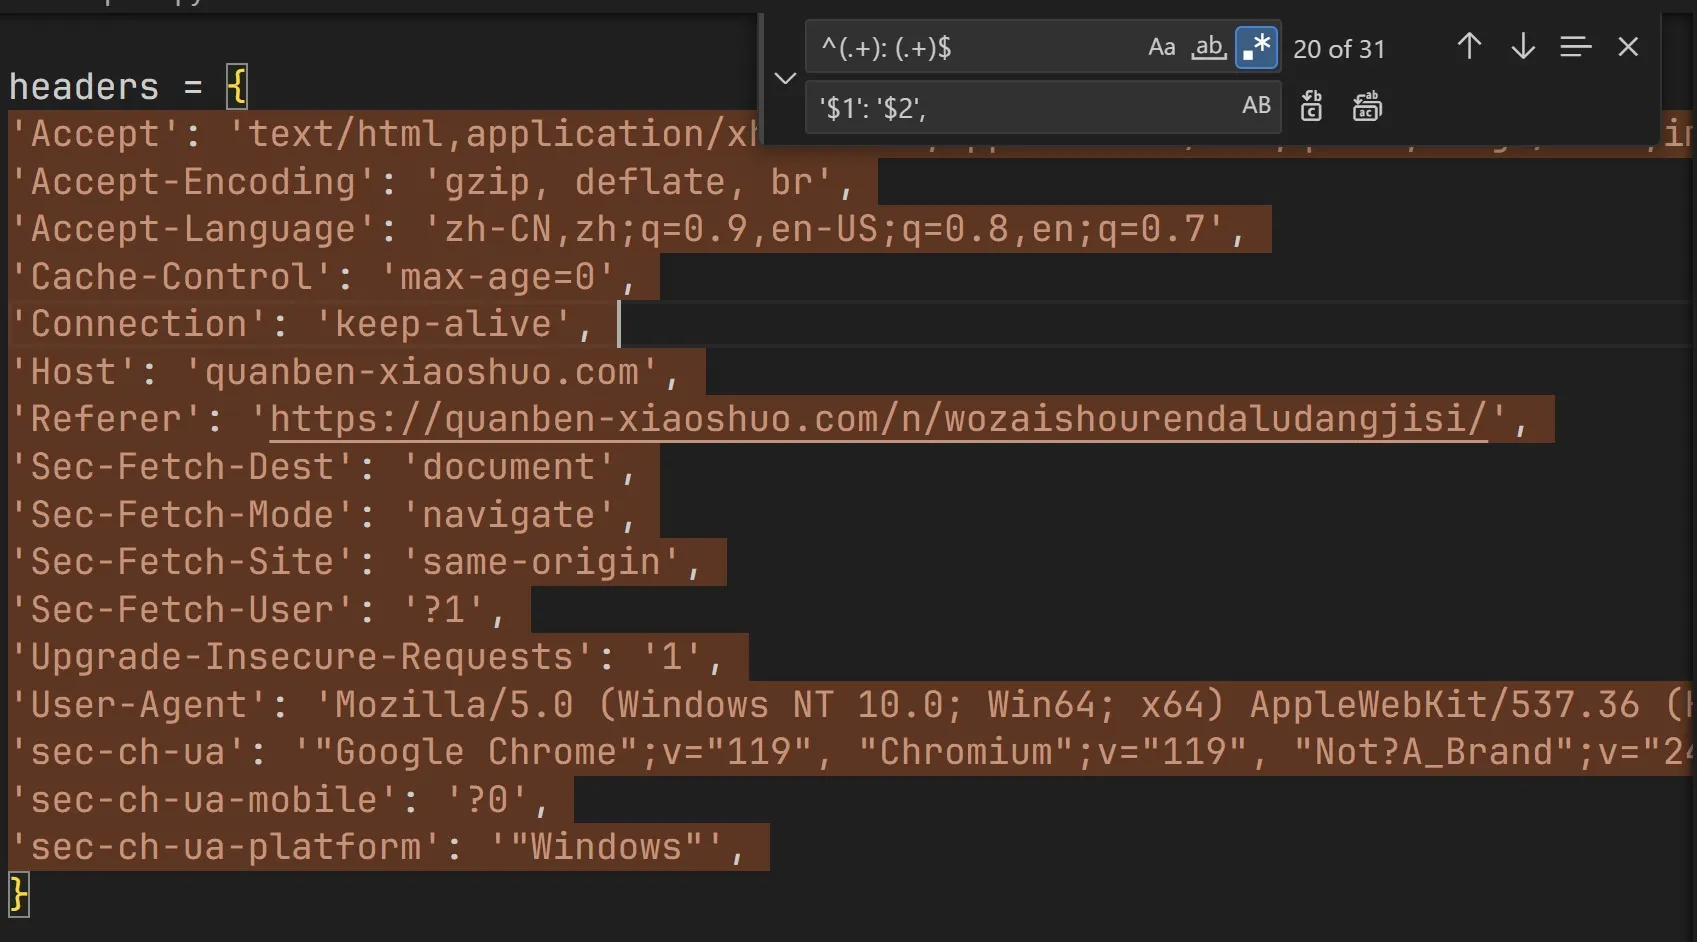This screenshot has height=942, width=1697.
Task: Click the opening curly brace after headers
Action: coord(237,87)
